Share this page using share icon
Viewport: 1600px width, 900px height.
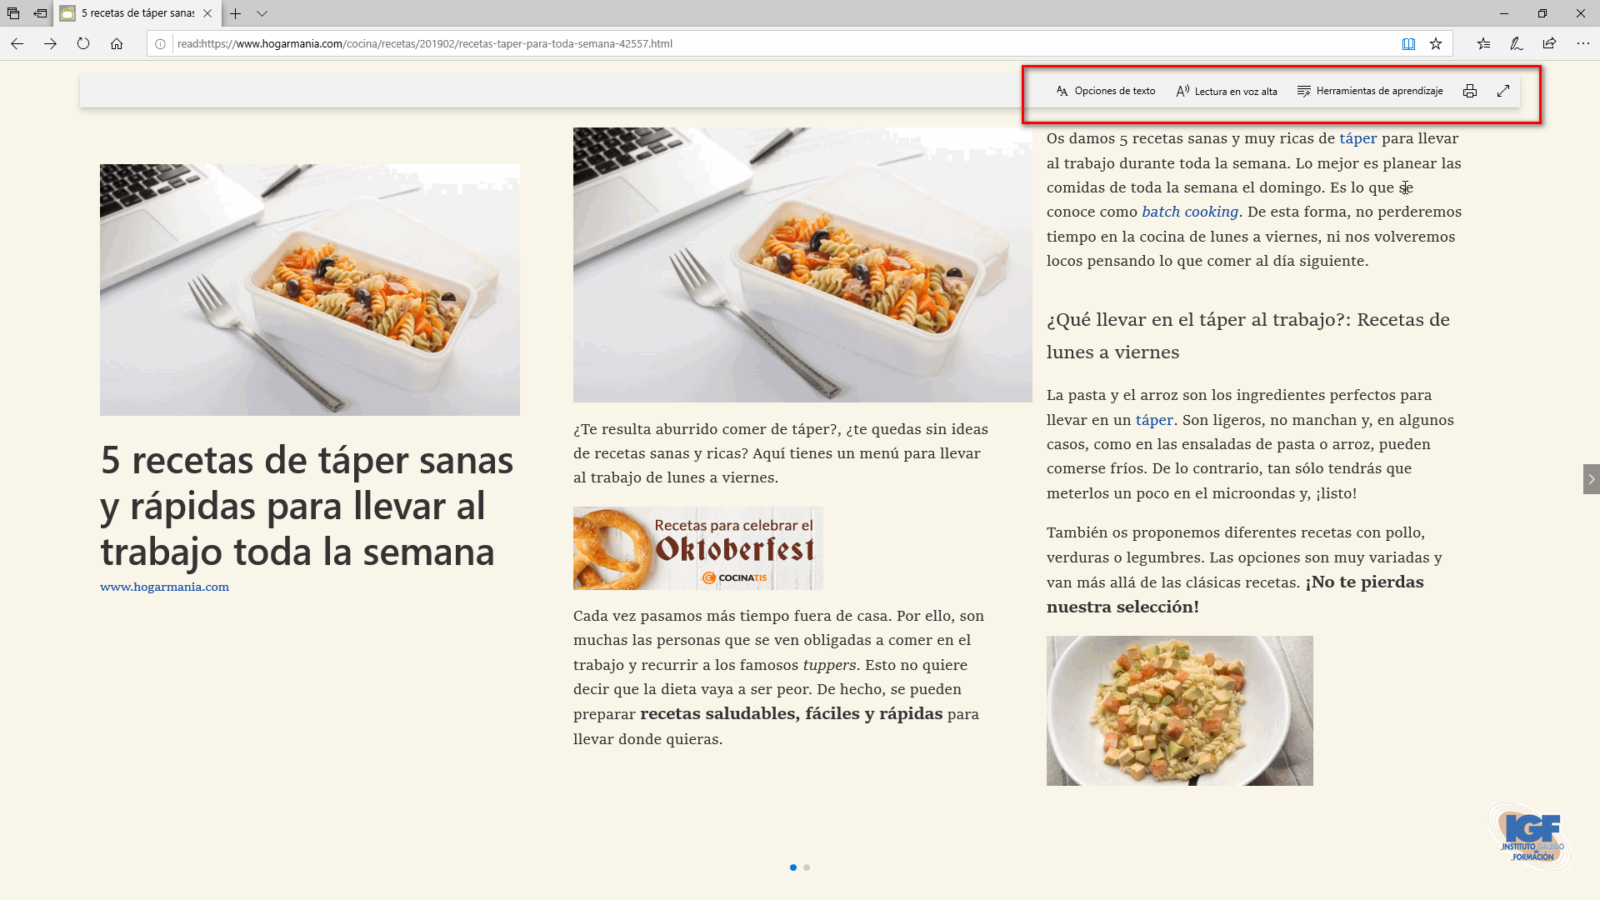tap(1549, 44)
